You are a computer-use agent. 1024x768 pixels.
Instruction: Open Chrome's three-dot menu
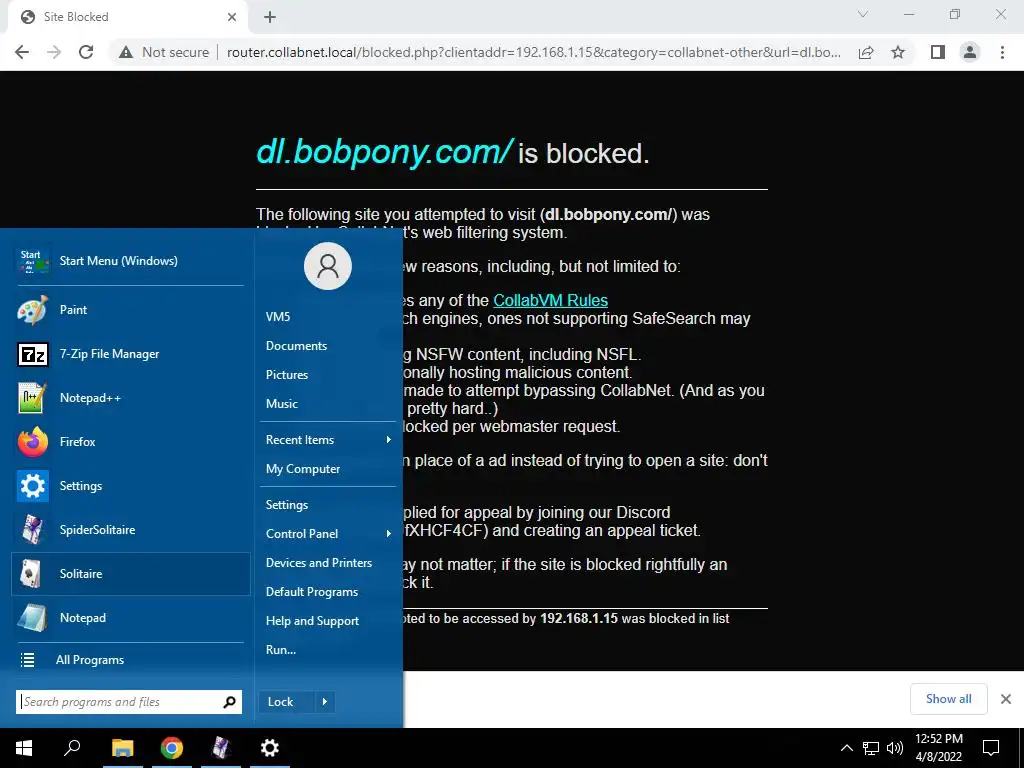(x=1002, y=52)
